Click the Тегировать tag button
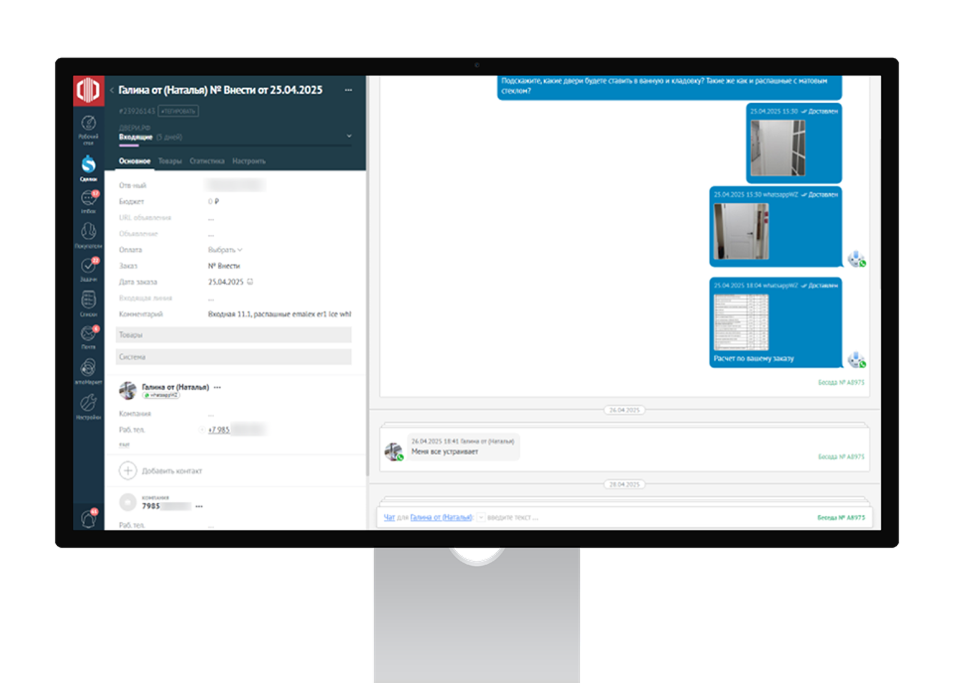Viewport: 954px width, 683px height. click(x=178, y=111)
